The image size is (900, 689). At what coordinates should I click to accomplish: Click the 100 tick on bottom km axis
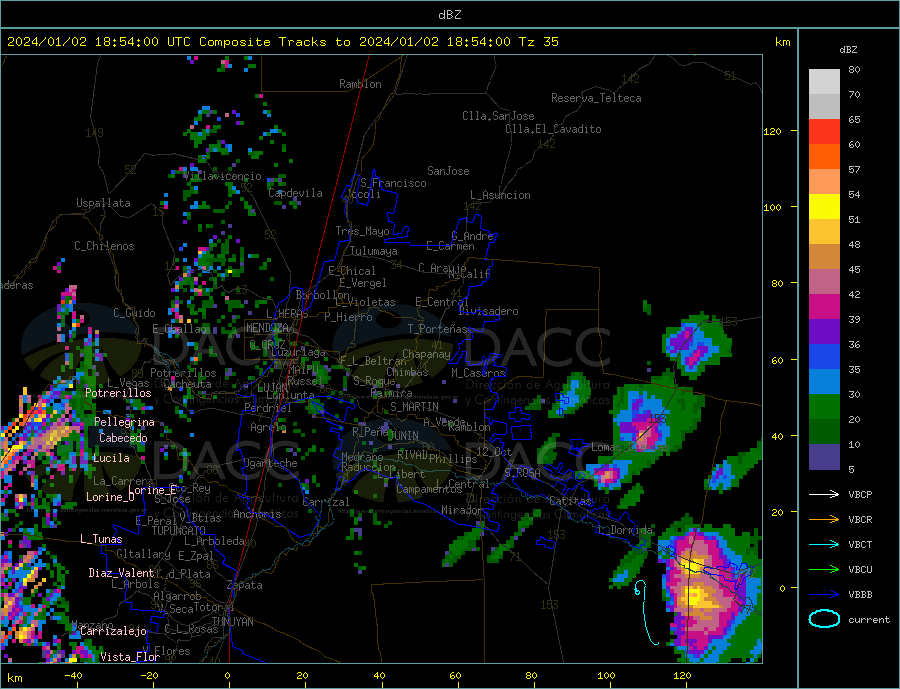pyautogui.click(x=606, y=676)
